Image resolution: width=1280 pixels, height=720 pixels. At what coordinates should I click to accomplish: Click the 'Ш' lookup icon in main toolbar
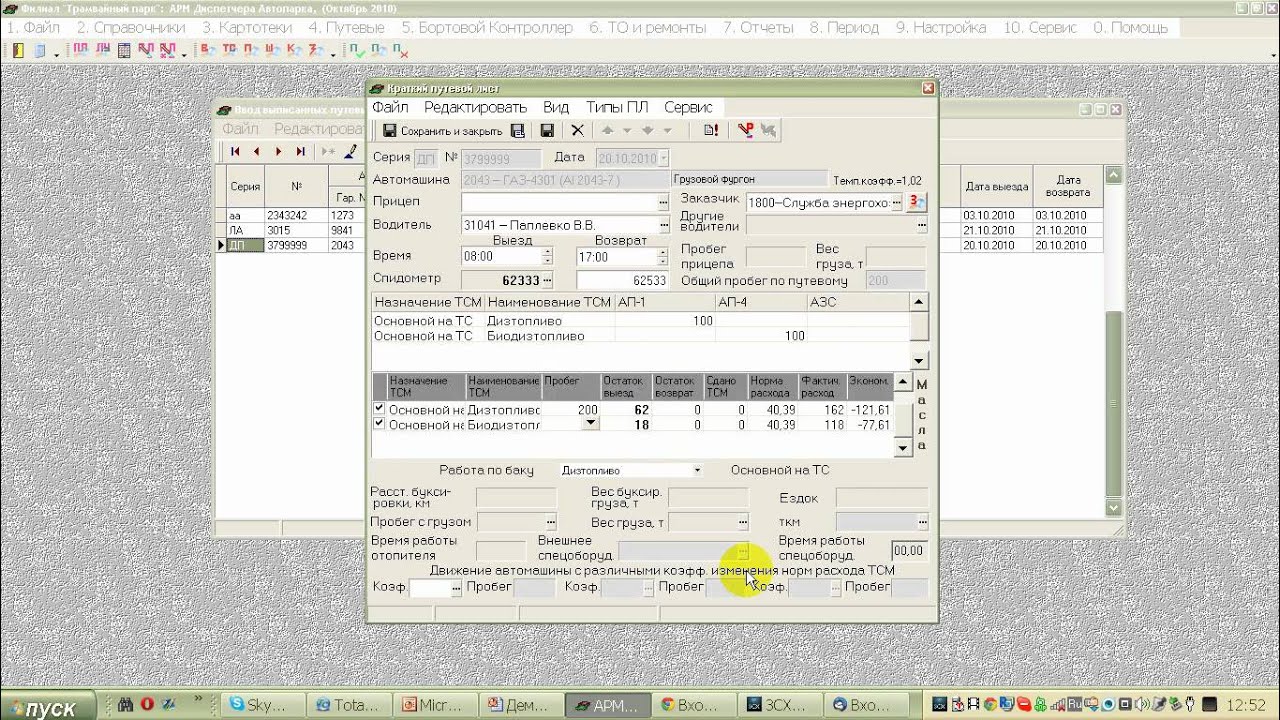[272, 50]
